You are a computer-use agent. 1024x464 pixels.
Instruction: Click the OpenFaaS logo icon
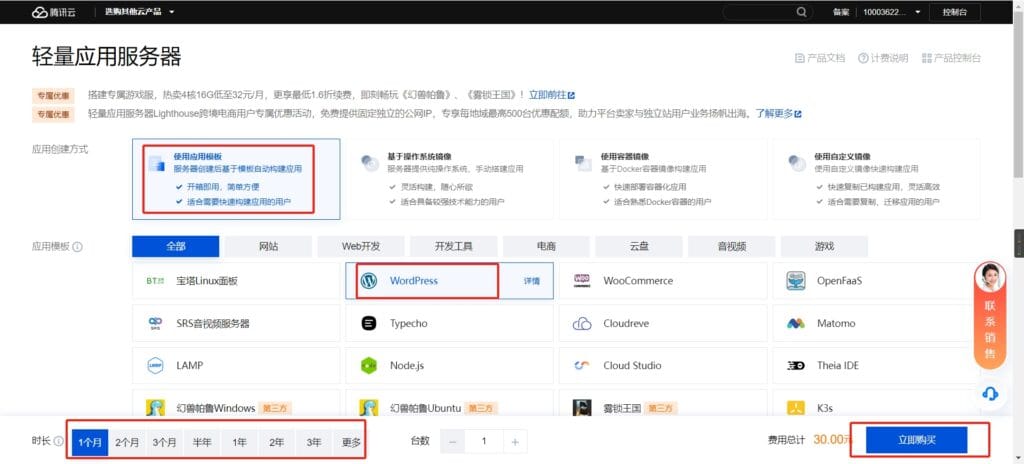(x=795, y=281)
